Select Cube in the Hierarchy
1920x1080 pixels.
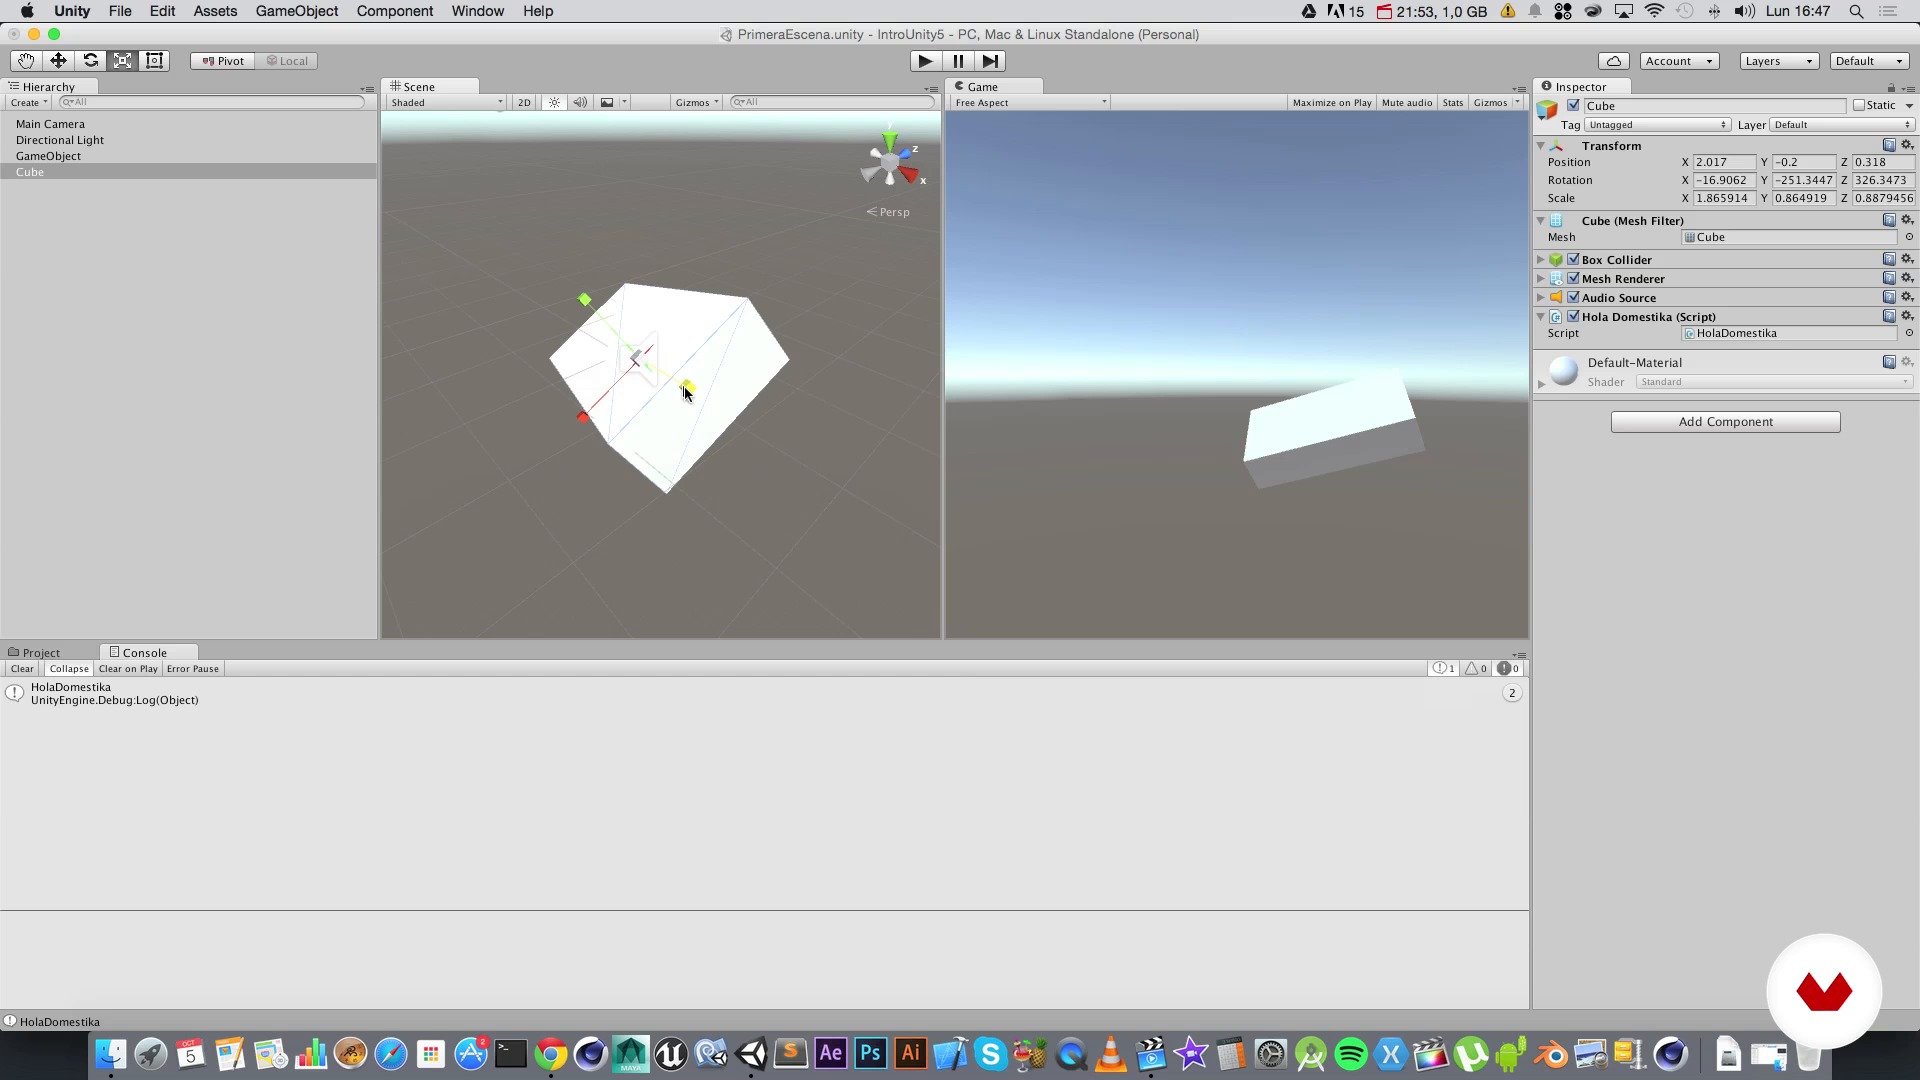point(30,172)
